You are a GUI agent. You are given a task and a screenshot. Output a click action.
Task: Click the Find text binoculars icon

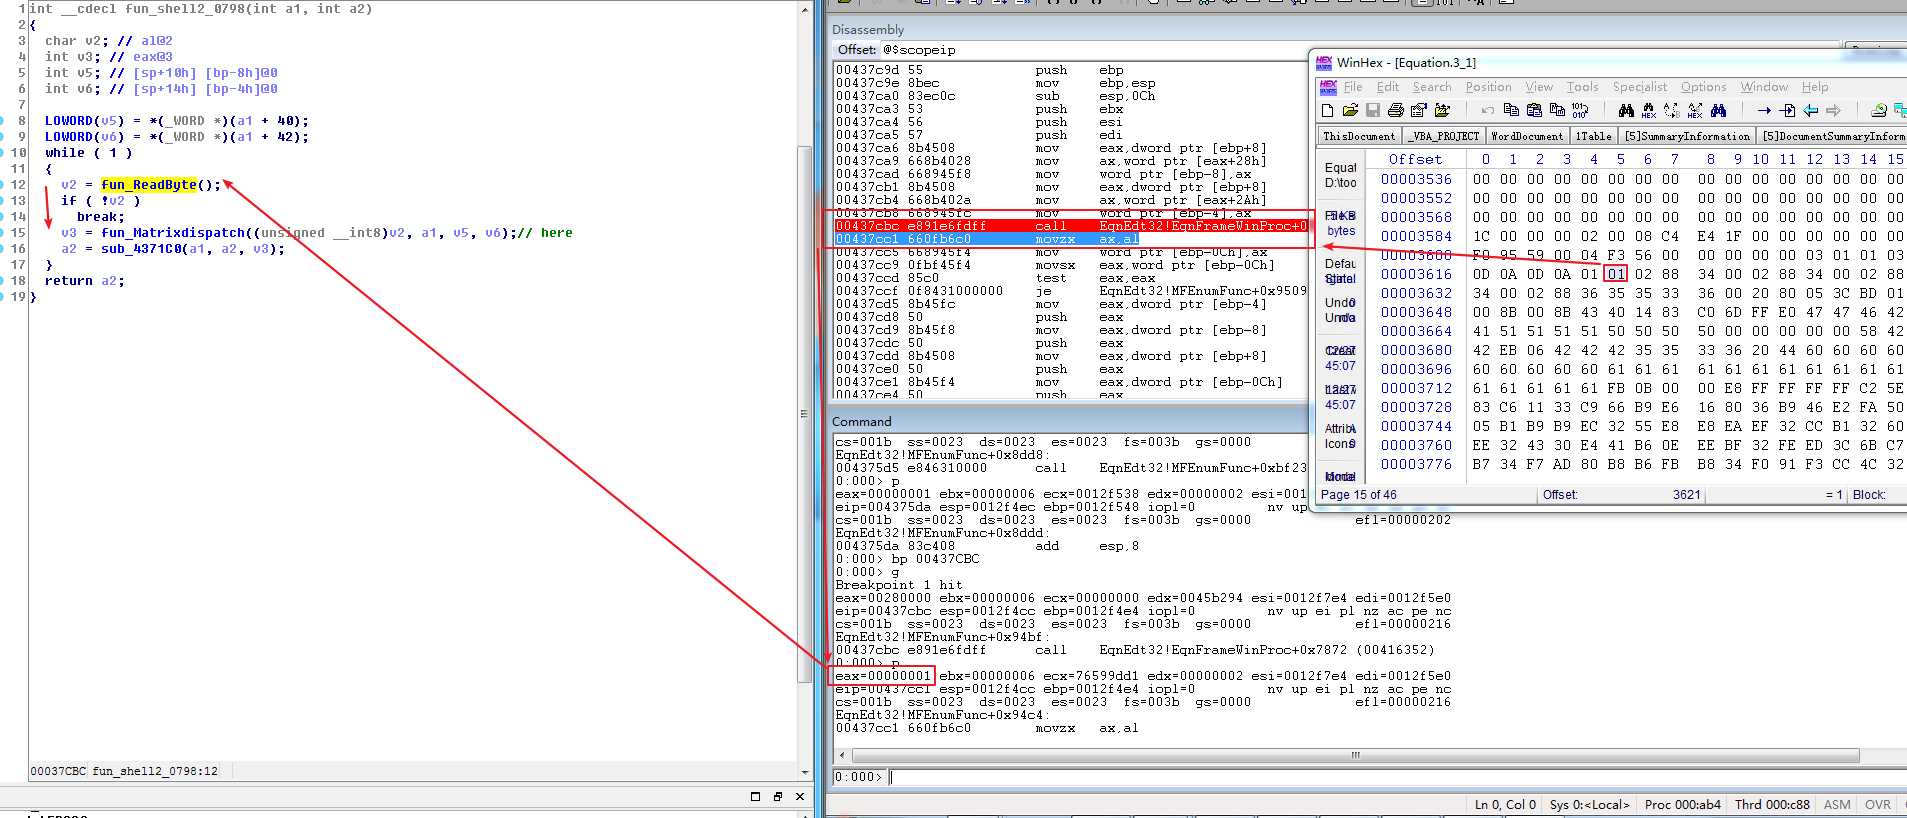click(1626, 110)
